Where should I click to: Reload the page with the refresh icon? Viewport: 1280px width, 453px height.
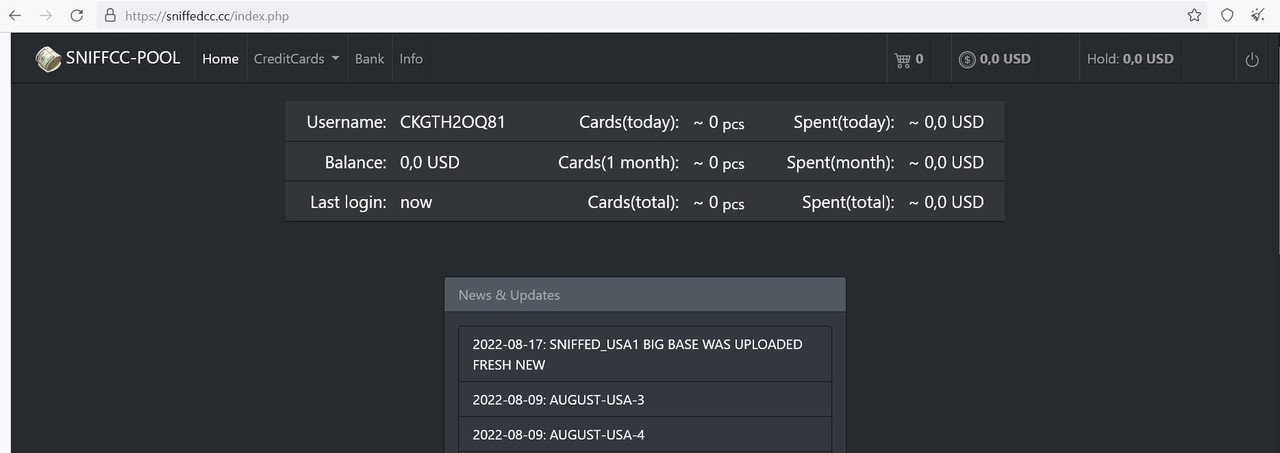tap(76, 15)
